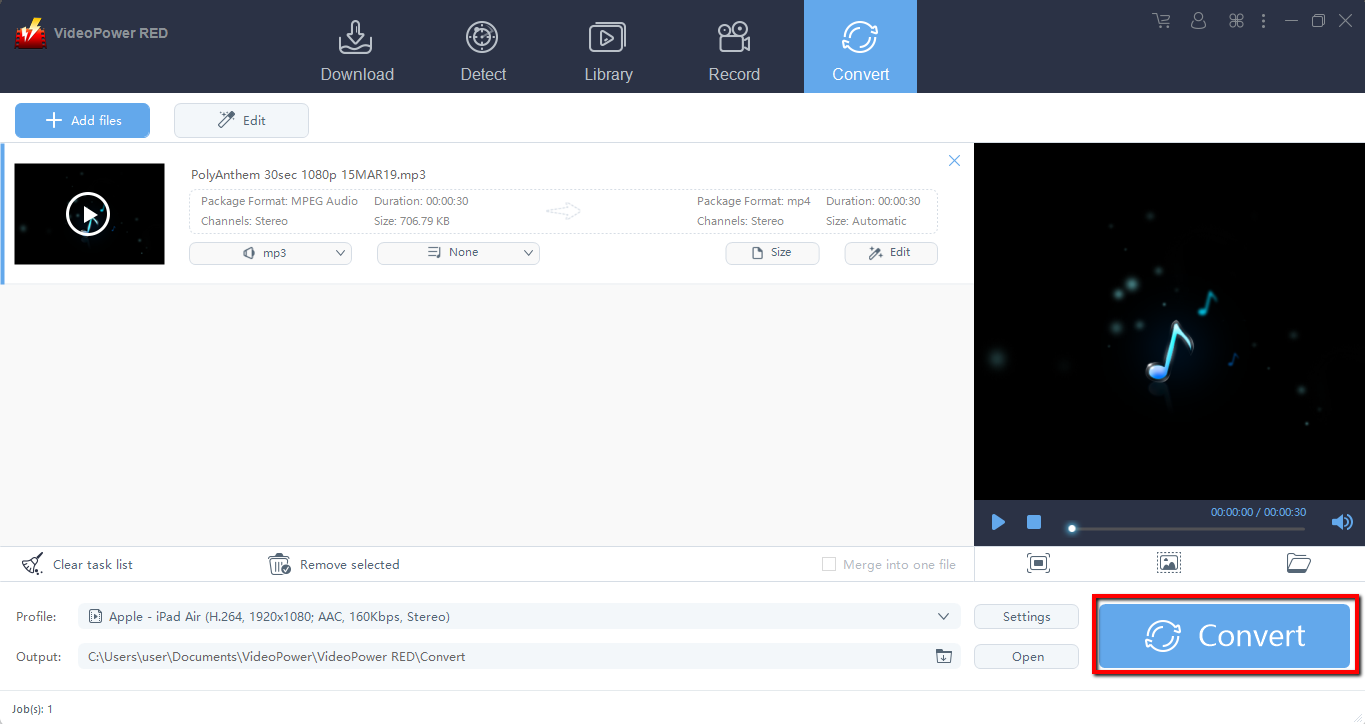Click the preview playback seek slider
The image size is (1365, 724).
point(1188,528)
